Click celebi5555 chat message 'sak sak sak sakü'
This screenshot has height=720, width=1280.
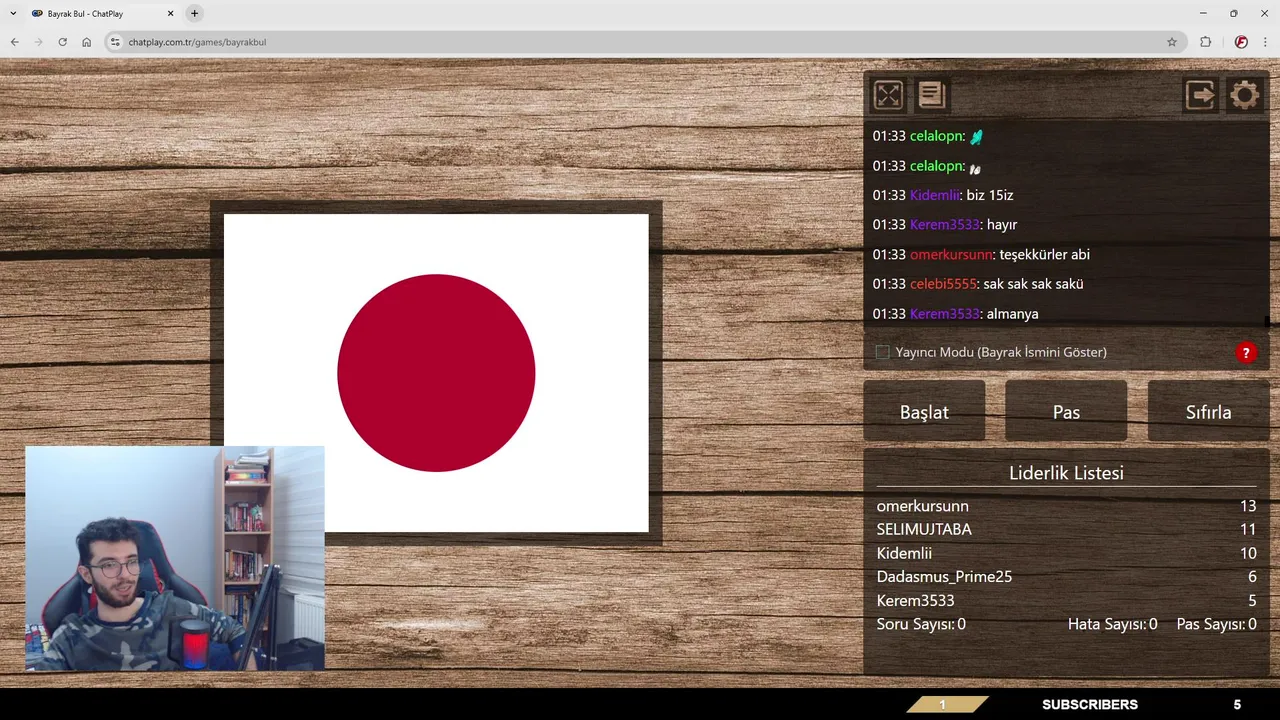pos(1033,284)
